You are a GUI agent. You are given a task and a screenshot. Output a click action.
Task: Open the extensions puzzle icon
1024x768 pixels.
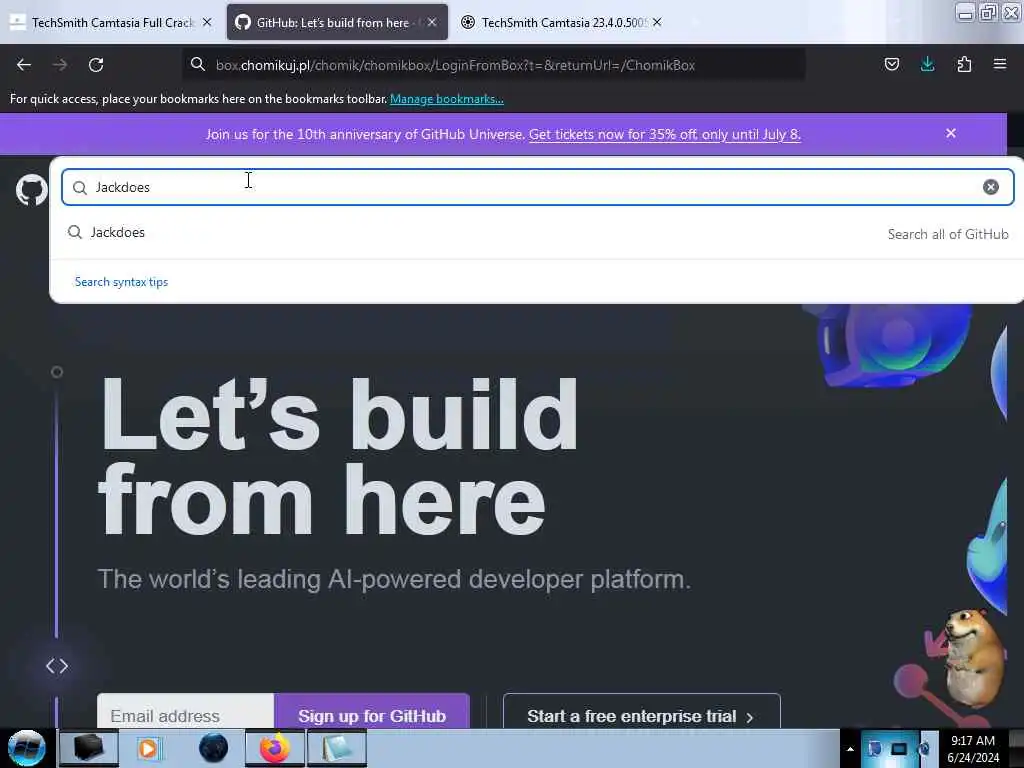964,64
